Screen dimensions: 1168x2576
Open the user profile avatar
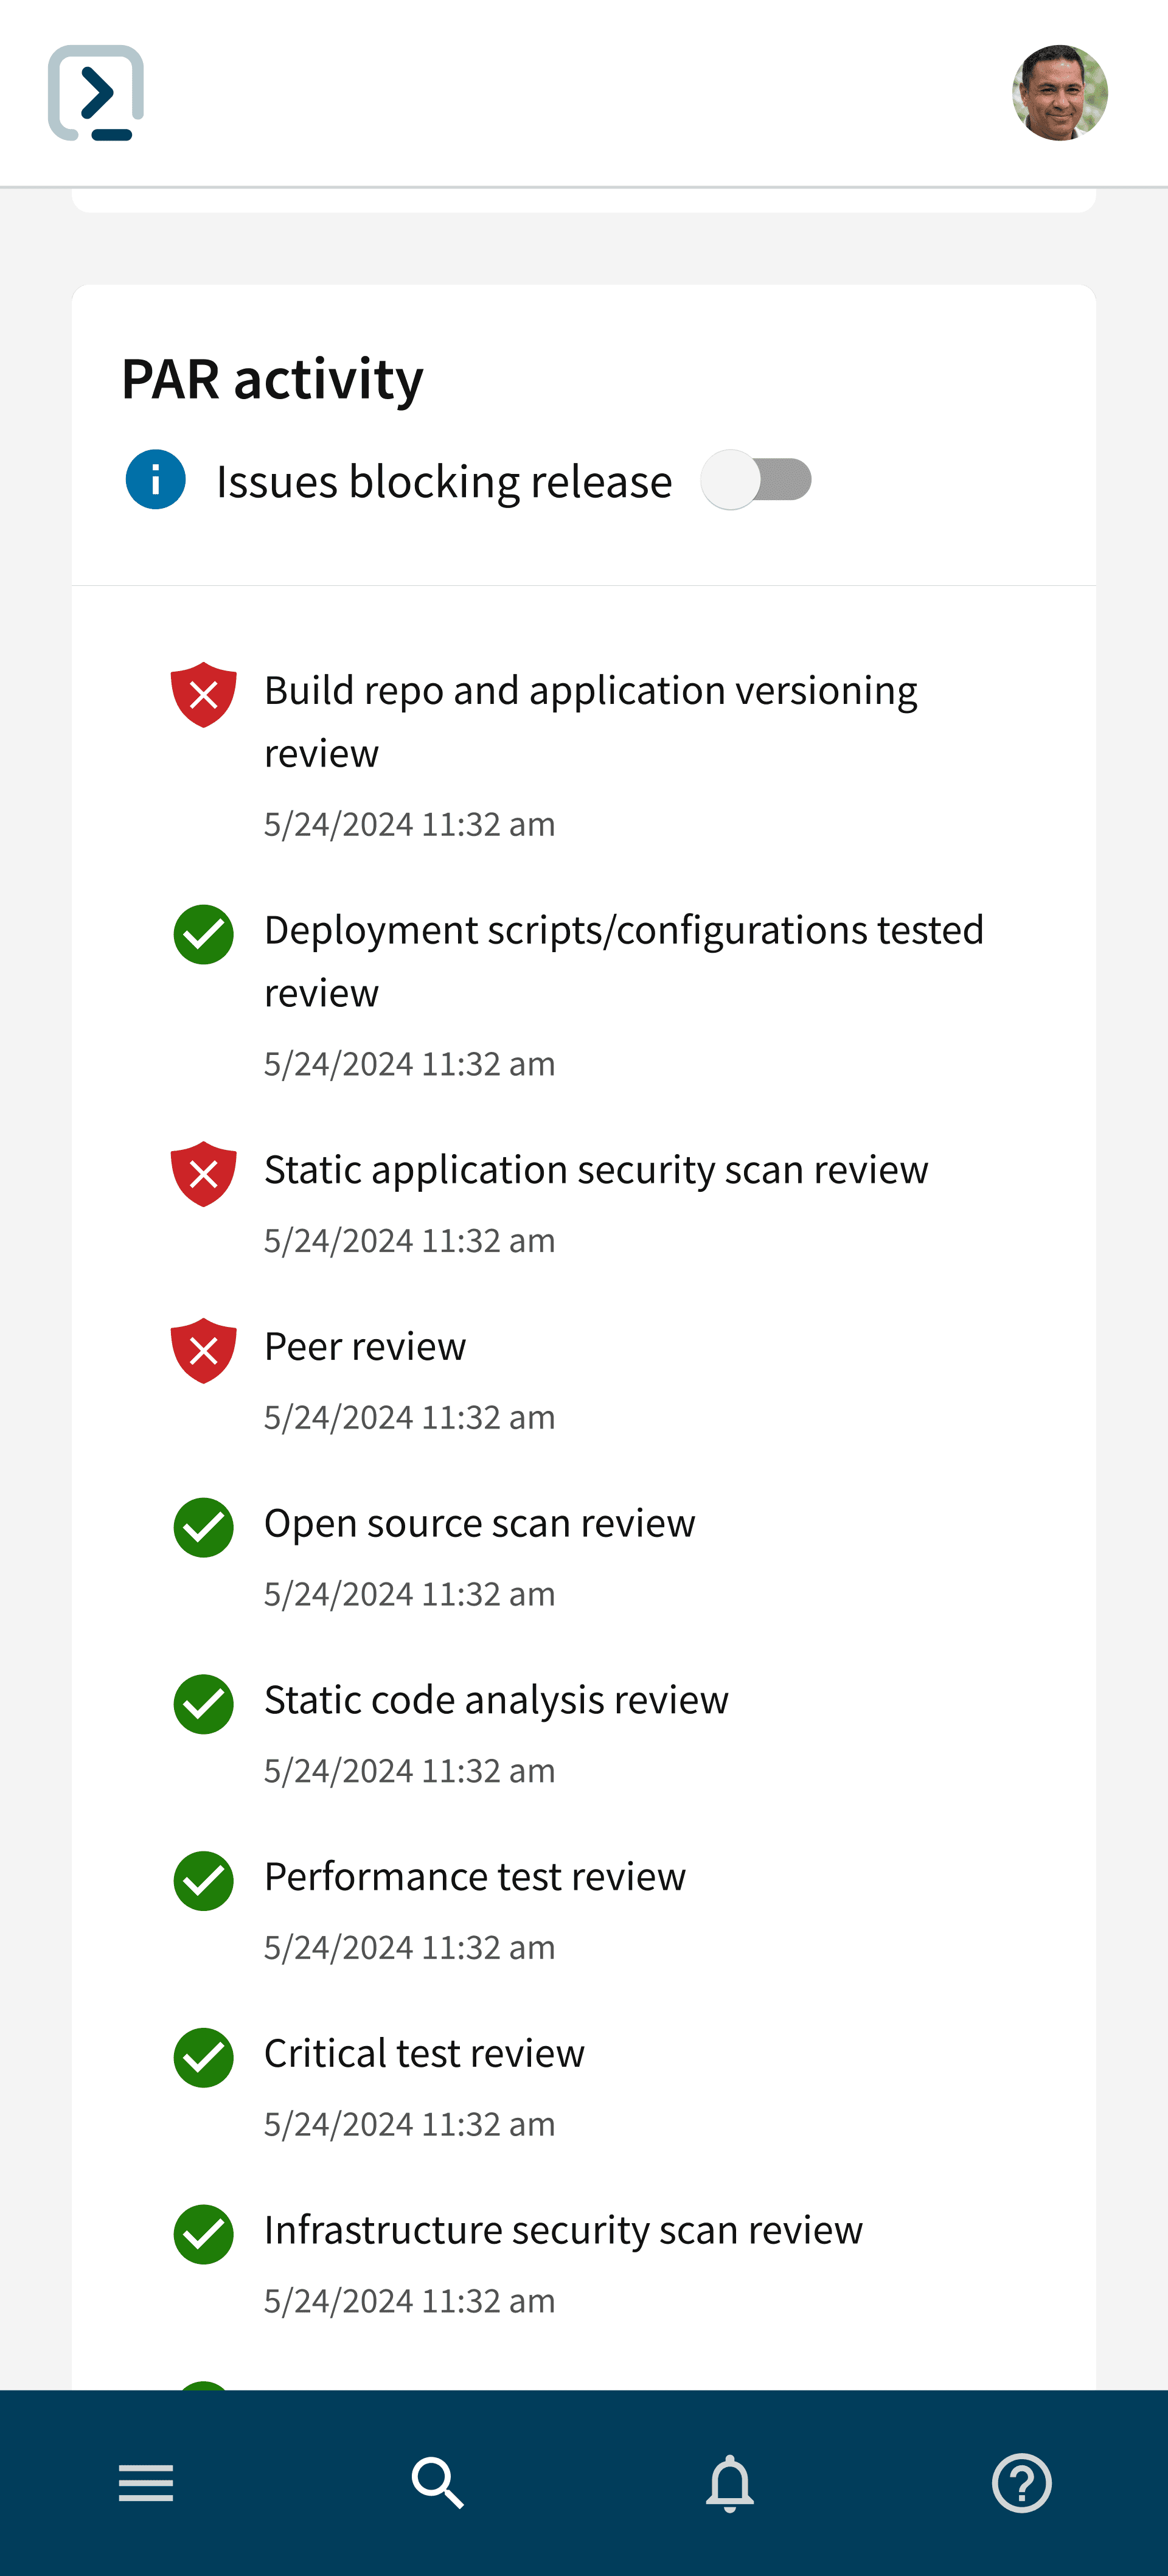click(1060, 93)
